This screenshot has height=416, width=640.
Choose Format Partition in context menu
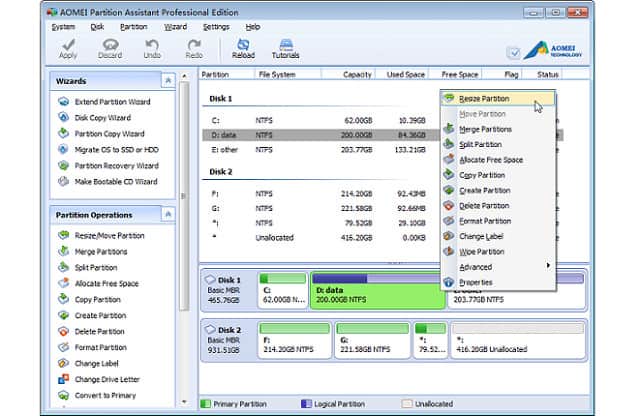[x=498, y=221]
